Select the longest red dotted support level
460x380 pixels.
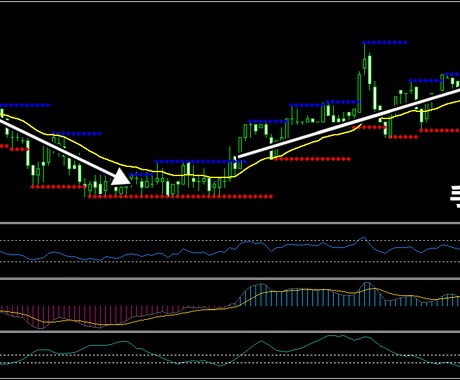tap(180, 197)
